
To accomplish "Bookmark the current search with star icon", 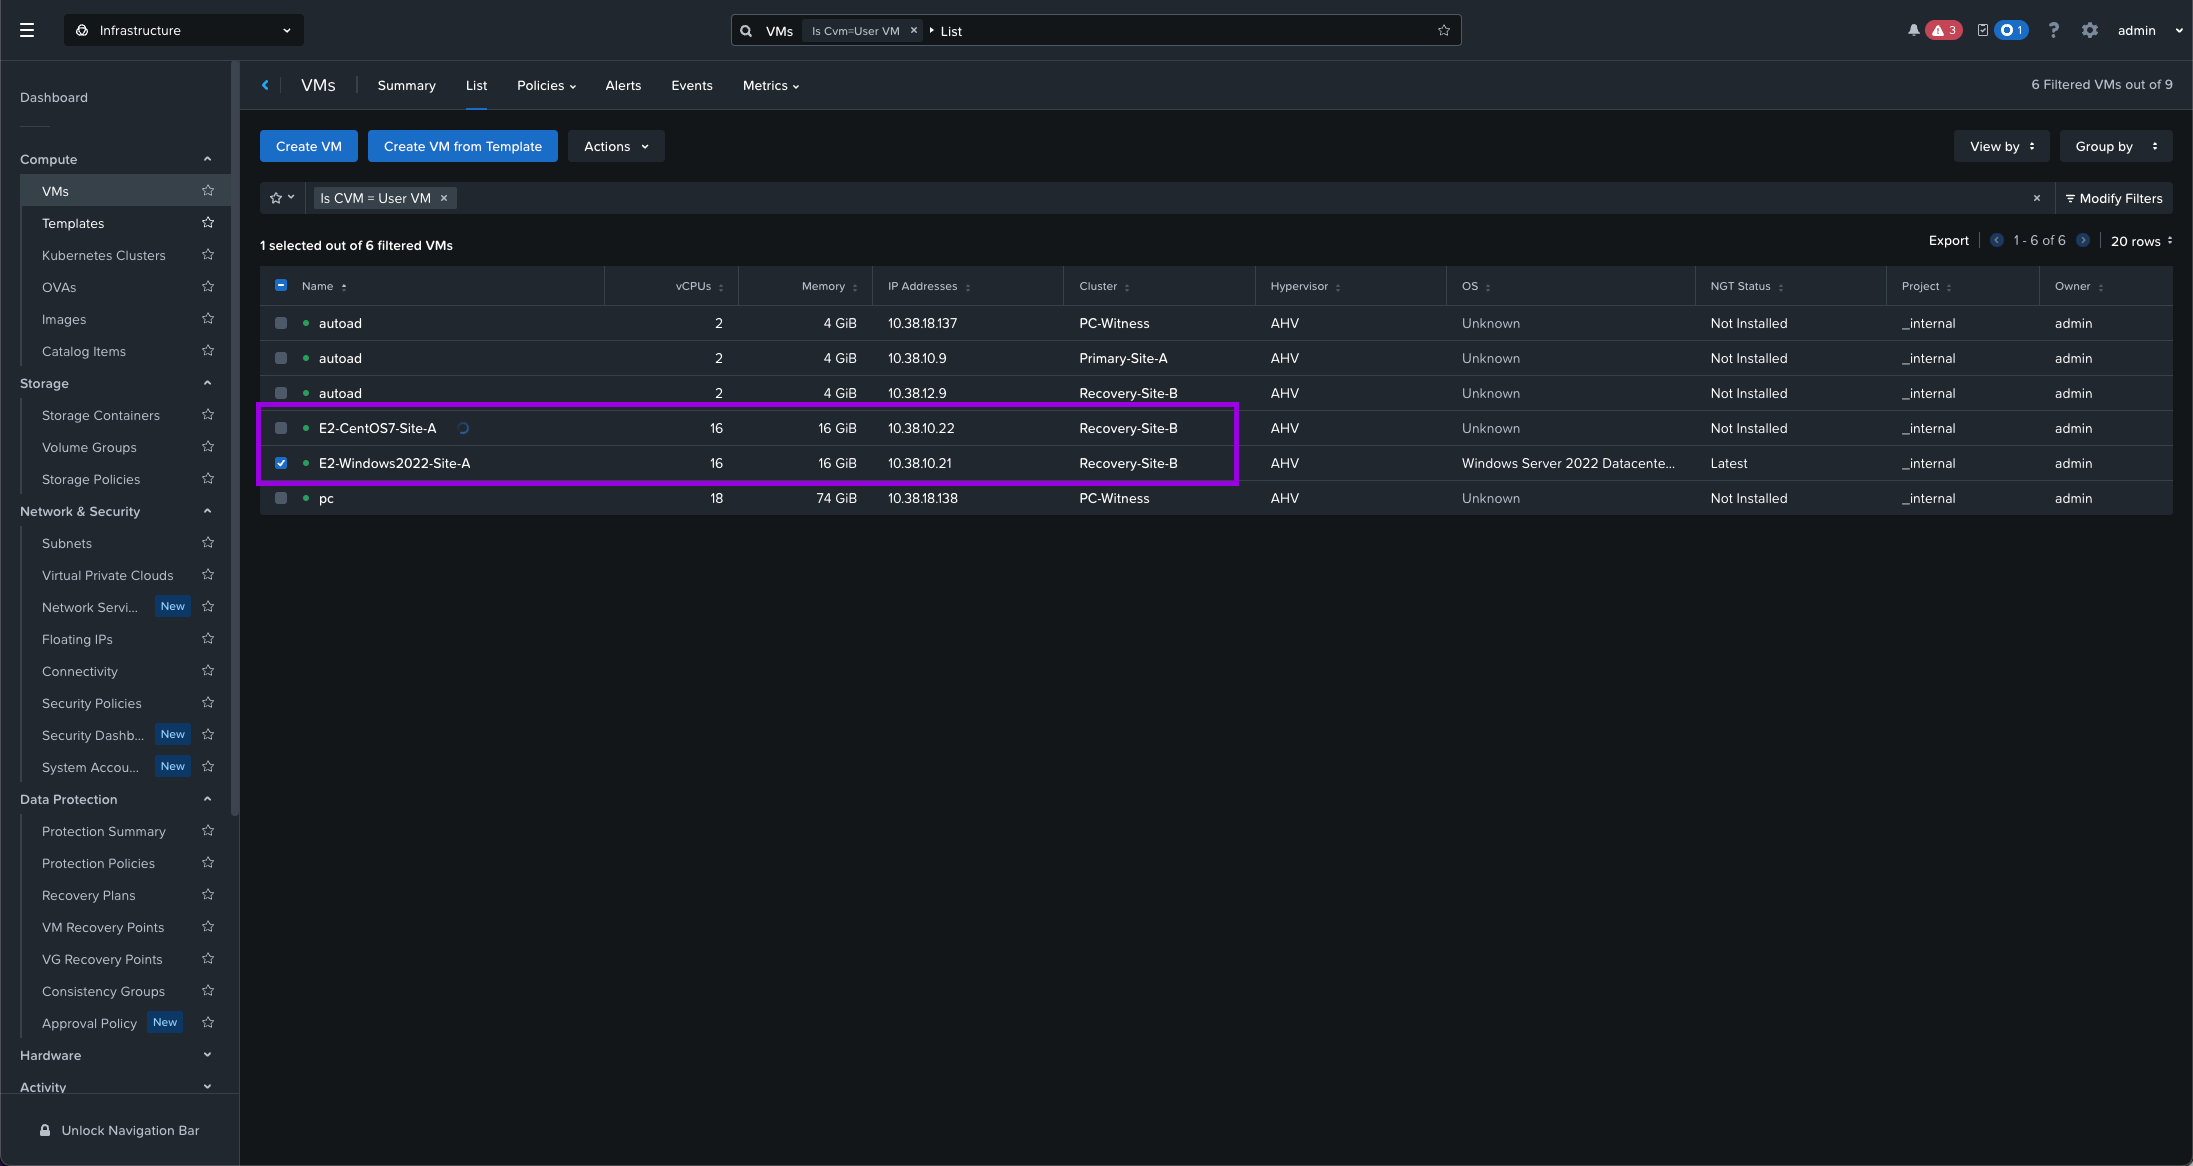I will [x=1444, y=31].
